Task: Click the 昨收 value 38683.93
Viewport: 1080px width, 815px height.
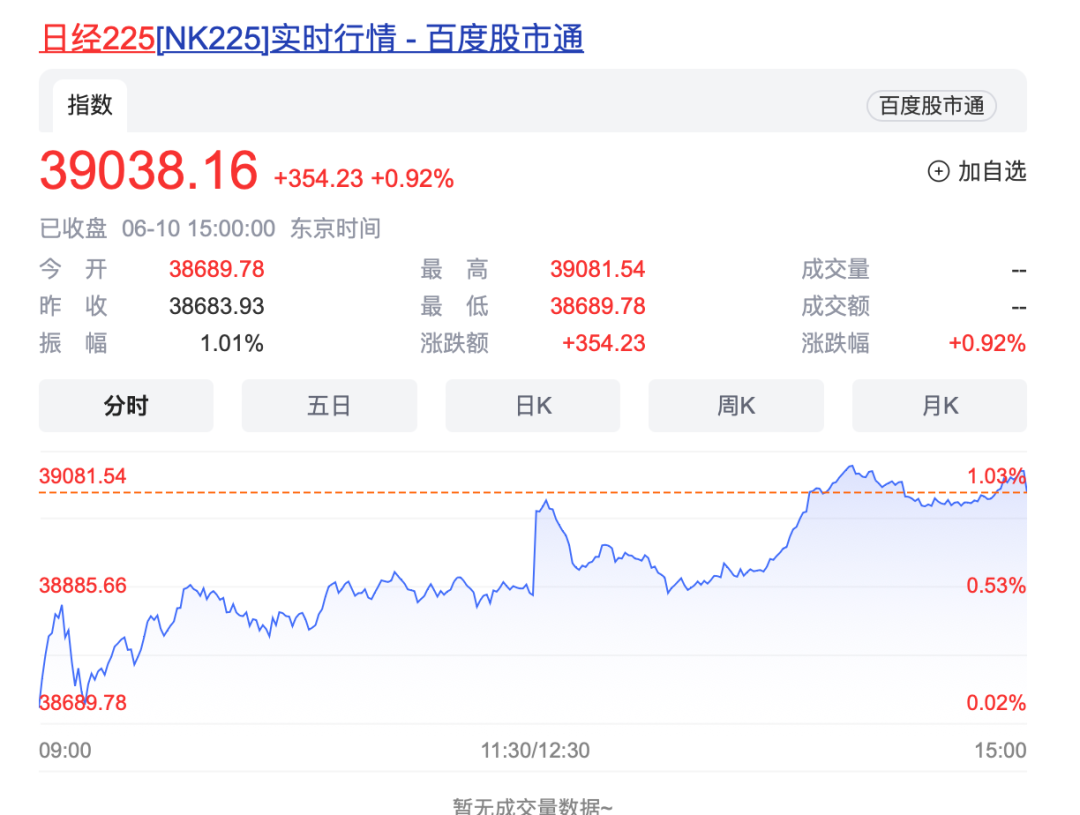Action: (x=216, y=306)
